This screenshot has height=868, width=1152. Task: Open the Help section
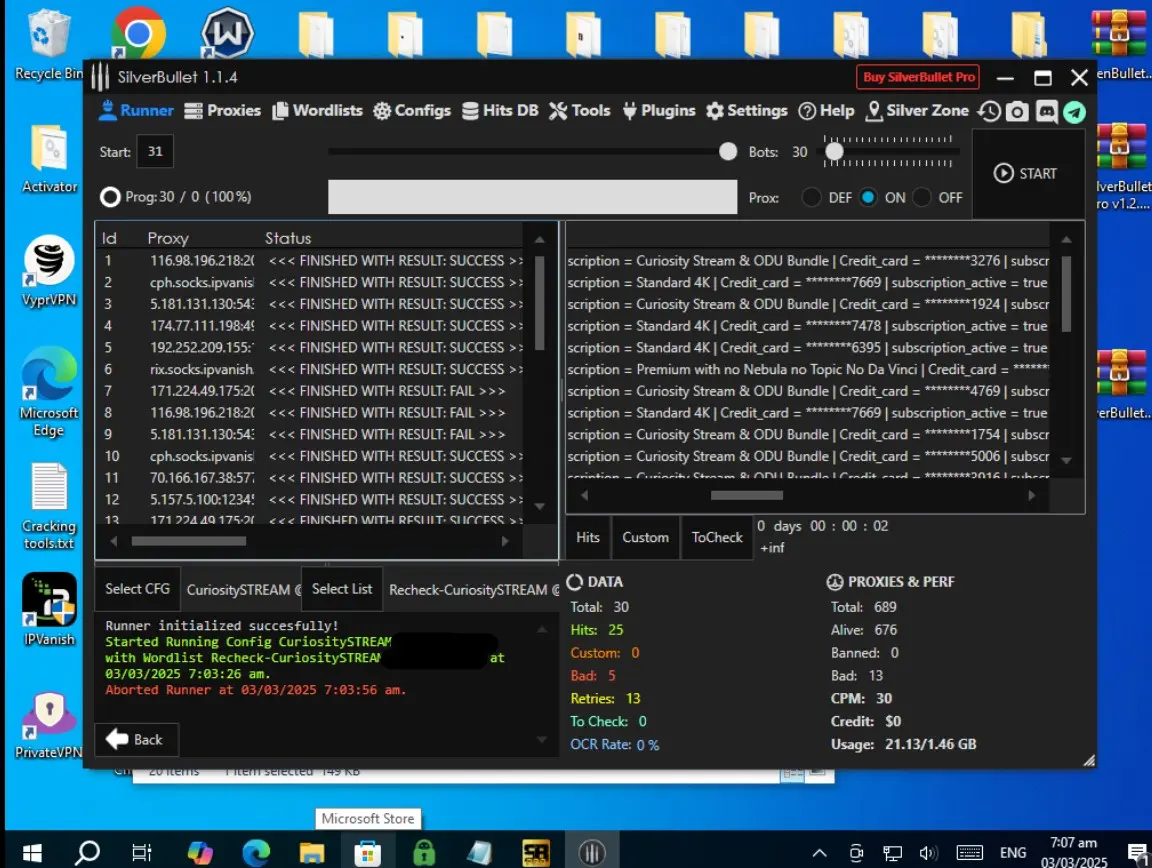827,110
